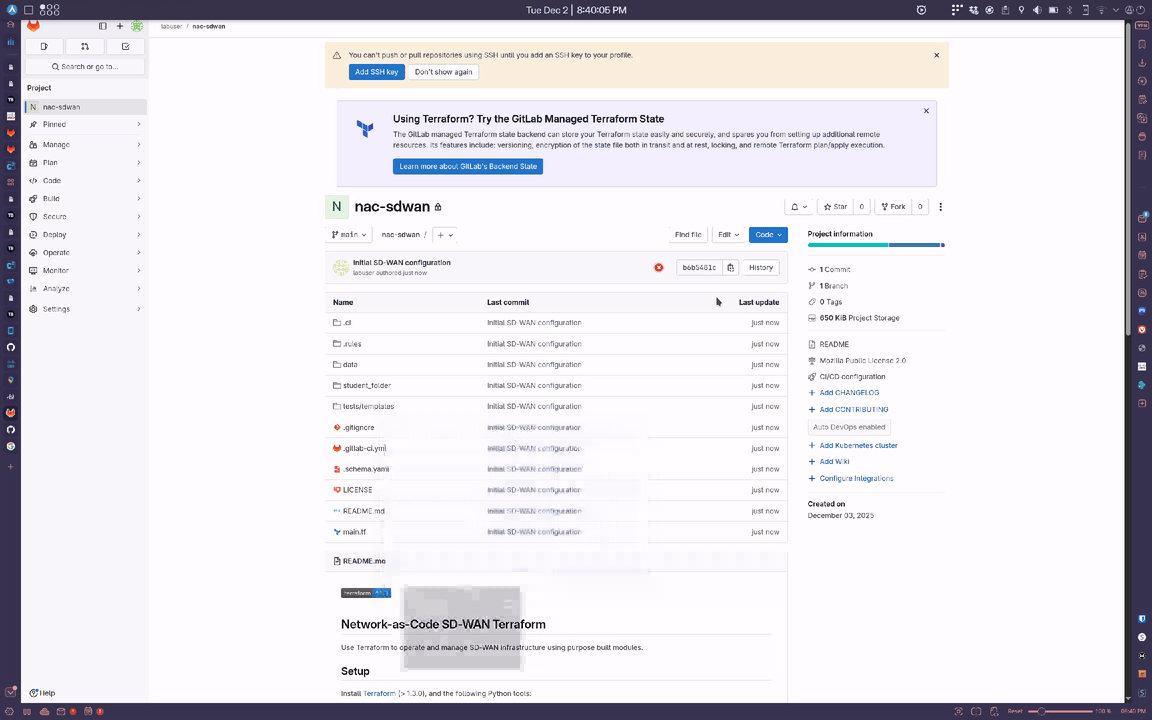
Task: Expand the Code sidebar section
Action: 85,181
